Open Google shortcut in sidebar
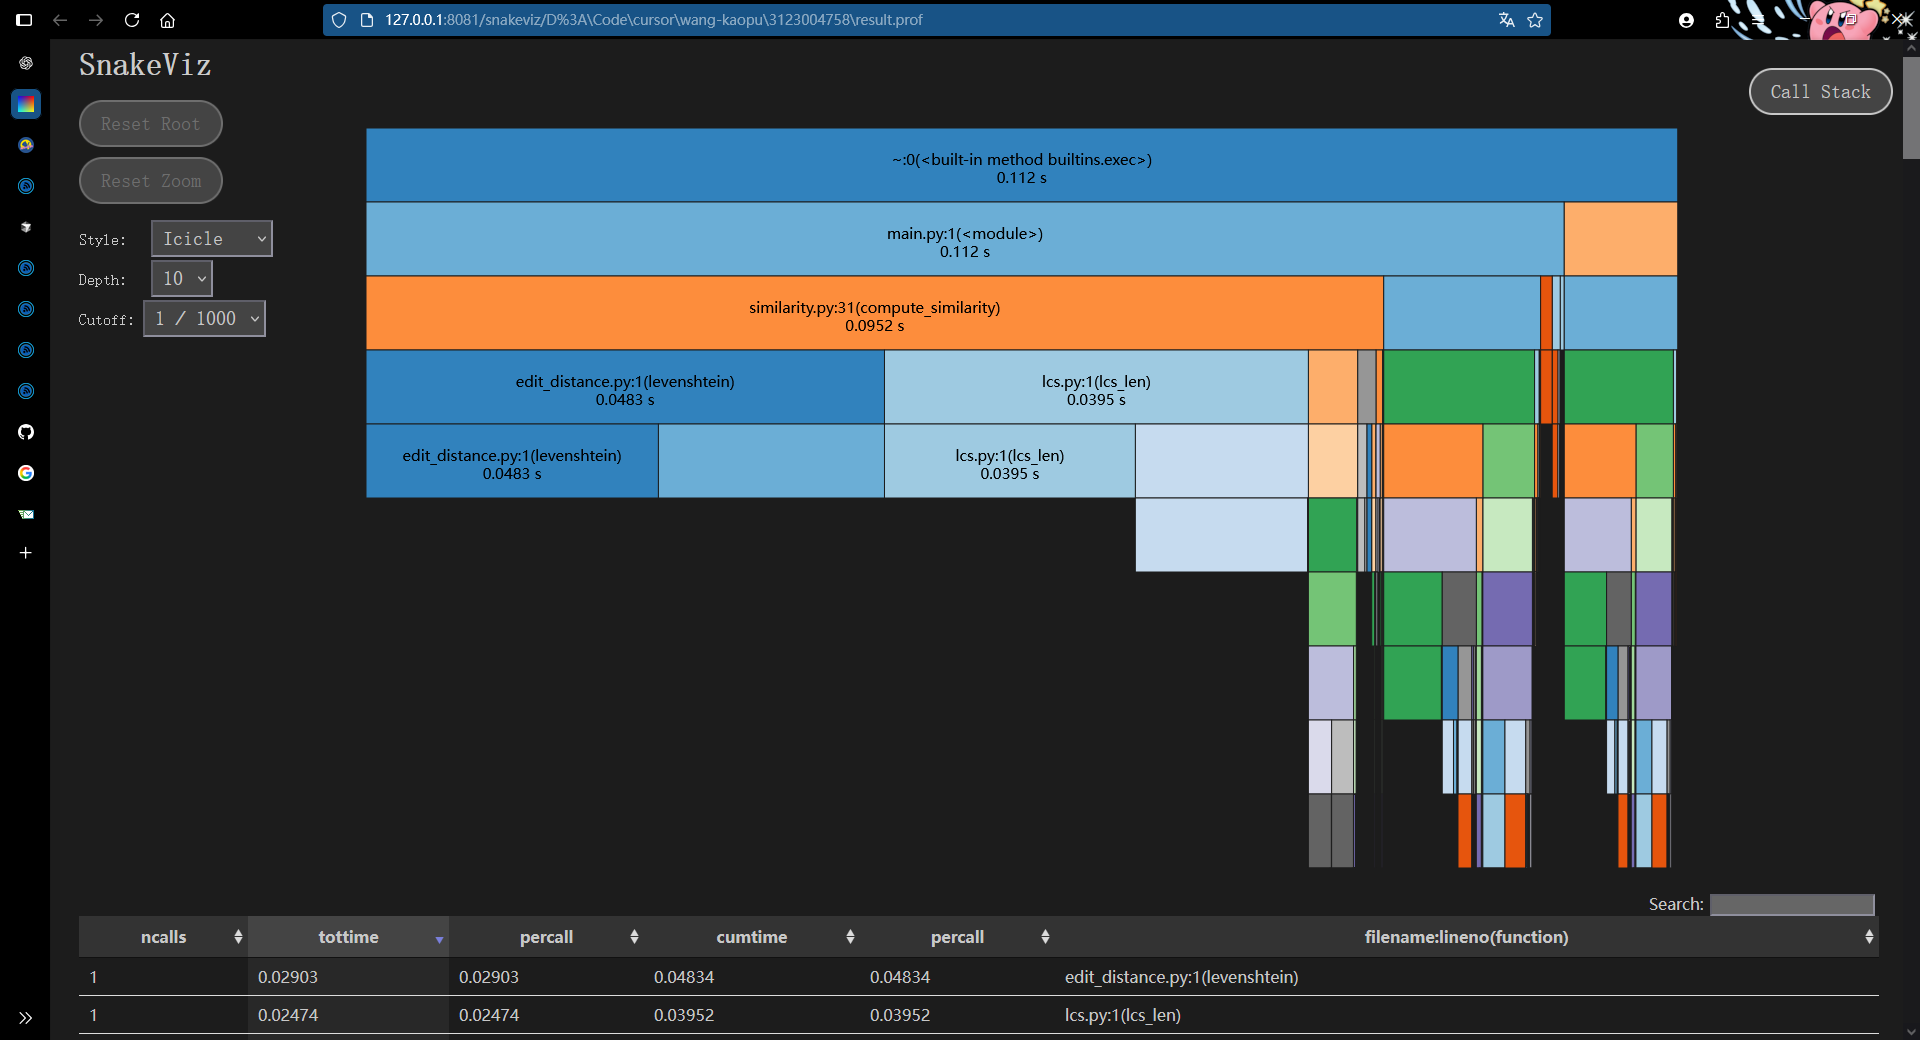 (26, 473)
